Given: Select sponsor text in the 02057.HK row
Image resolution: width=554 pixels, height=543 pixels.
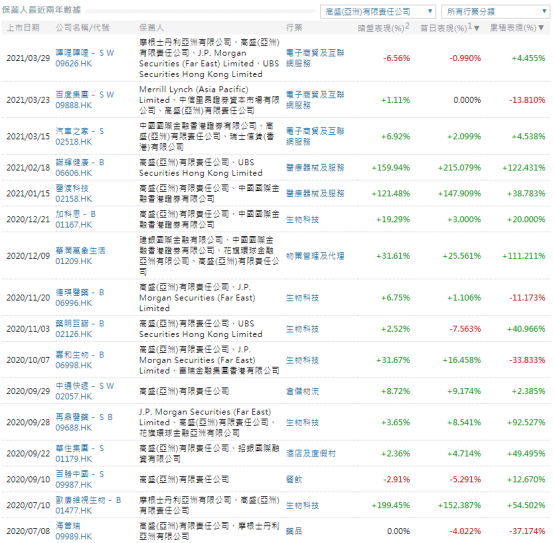Looking at the screenshot, I should pyautogui.click(x=184, y=391).
